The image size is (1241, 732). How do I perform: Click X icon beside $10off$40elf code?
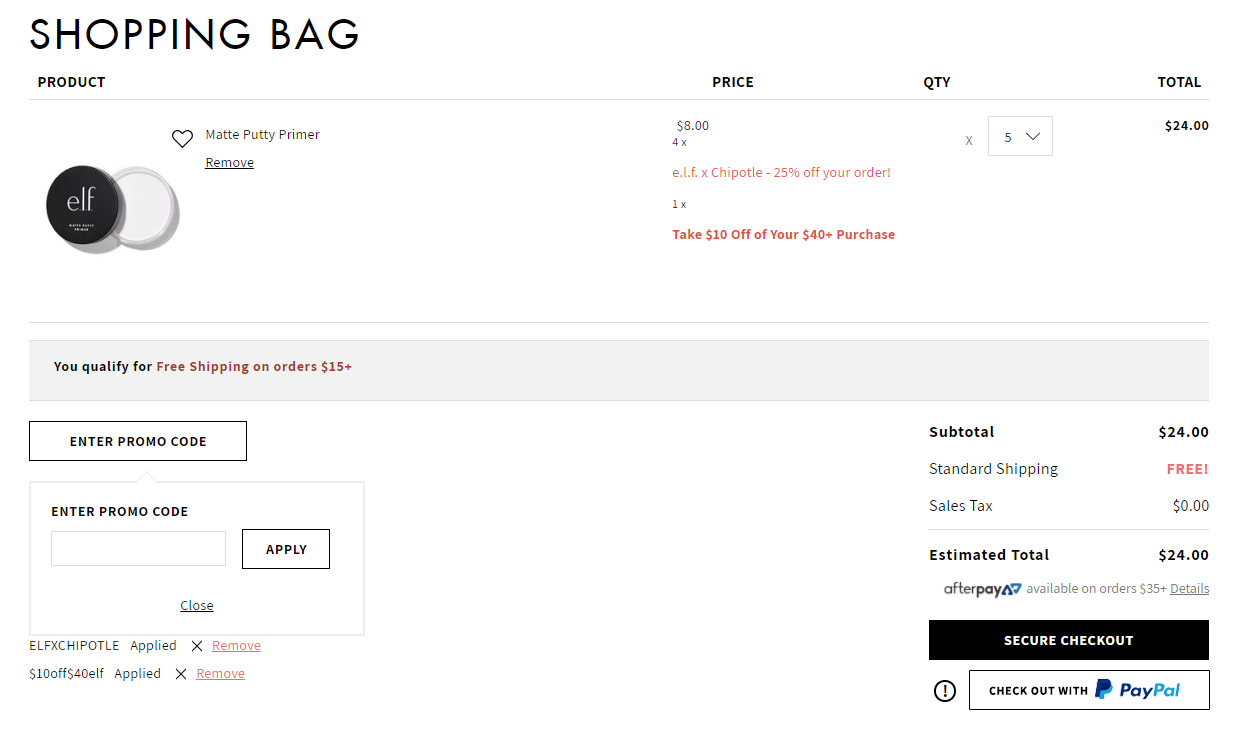tap(181, 674)
